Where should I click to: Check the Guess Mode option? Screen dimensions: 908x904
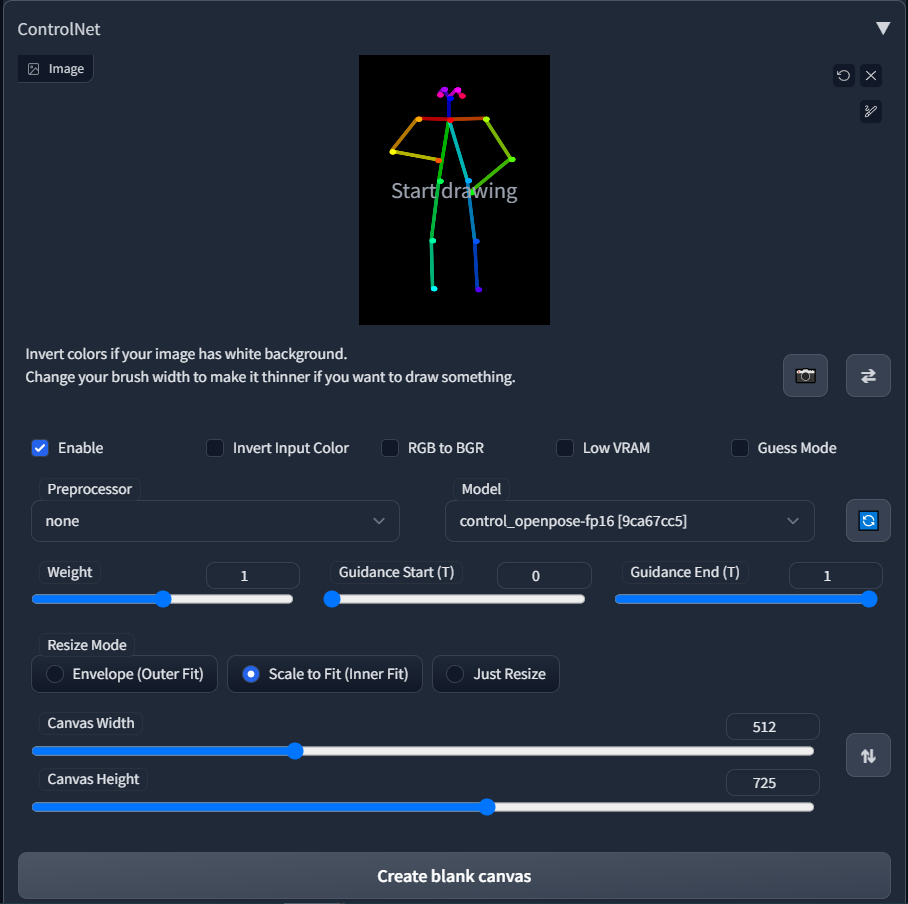pos(740,448)
